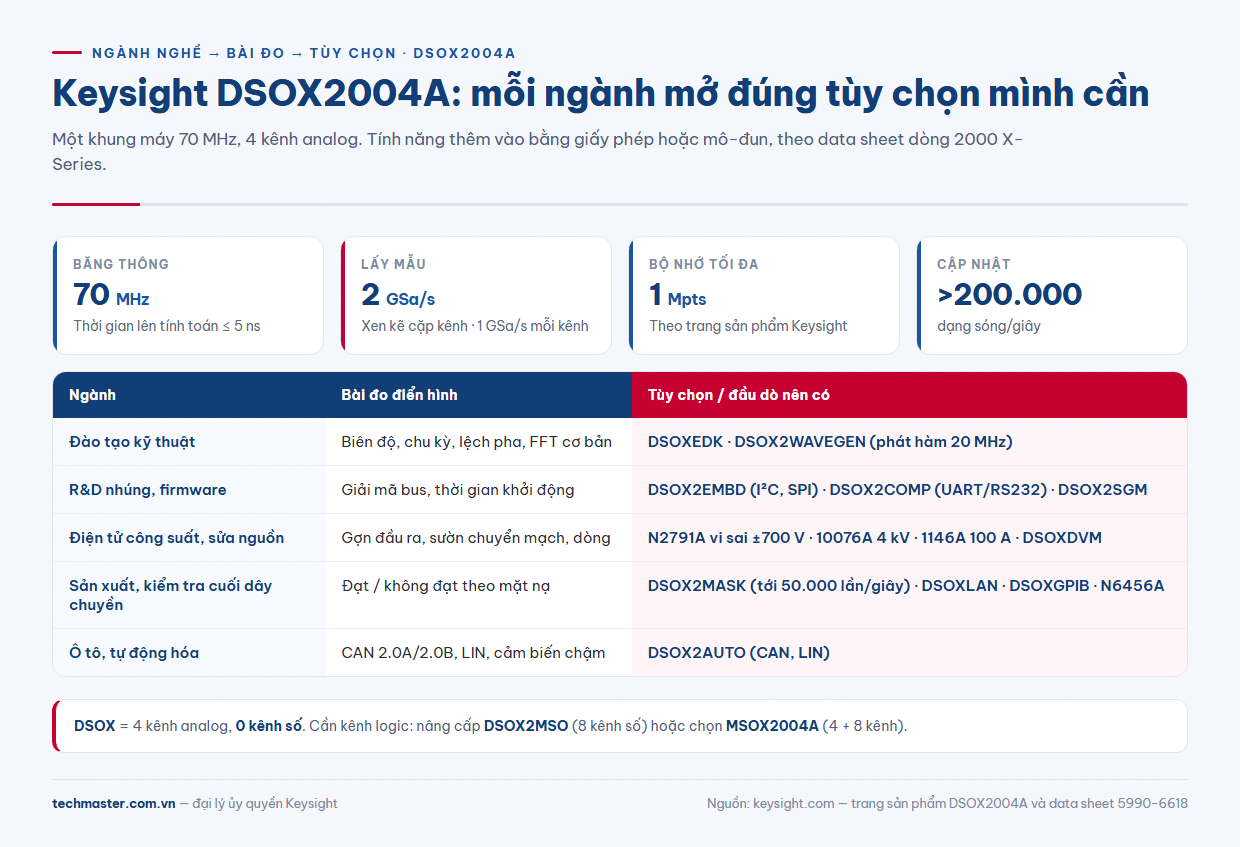Click 'Điện tử công suất, sửa nguồn' row label
This screenshot has width=1240, height=847.
coord(177,538)
